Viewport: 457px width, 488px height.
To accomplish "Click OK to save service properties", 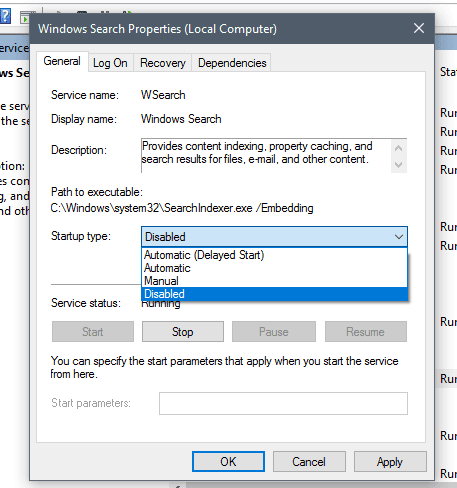I will pyautogui.click(x=228, y=462).
